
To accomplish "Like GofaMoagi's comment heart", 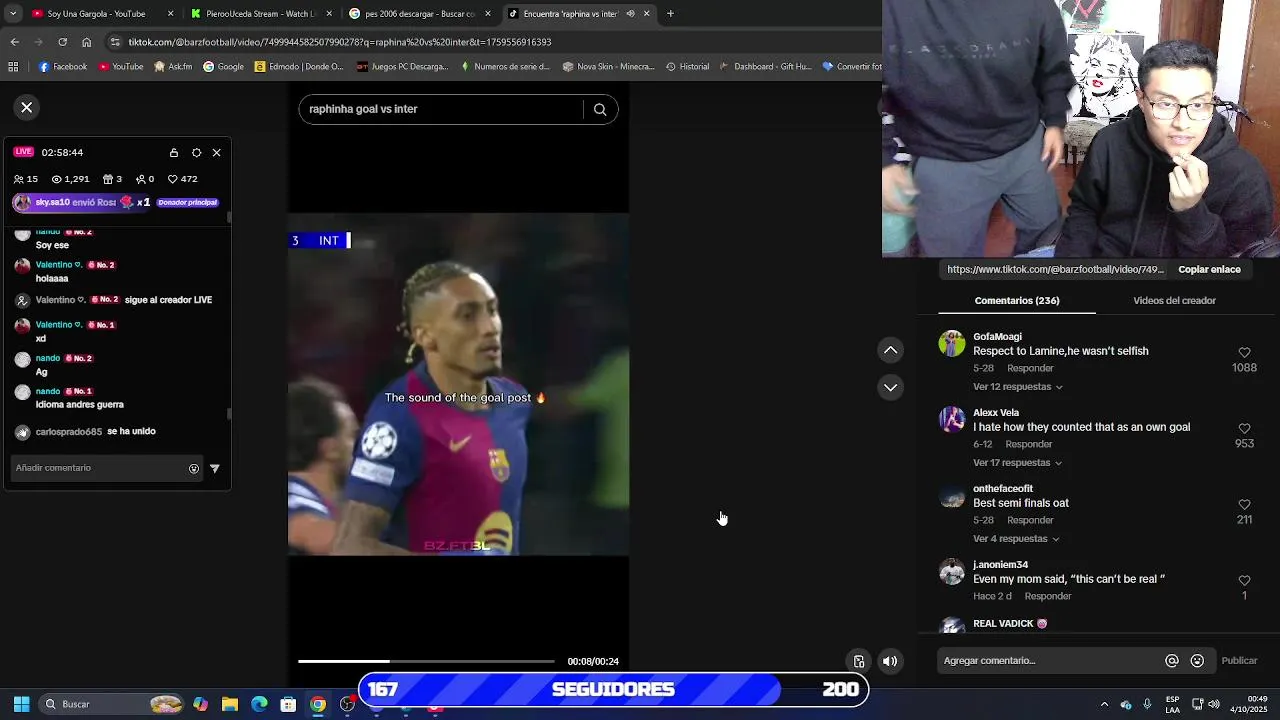I will (x=1244, y=353).
